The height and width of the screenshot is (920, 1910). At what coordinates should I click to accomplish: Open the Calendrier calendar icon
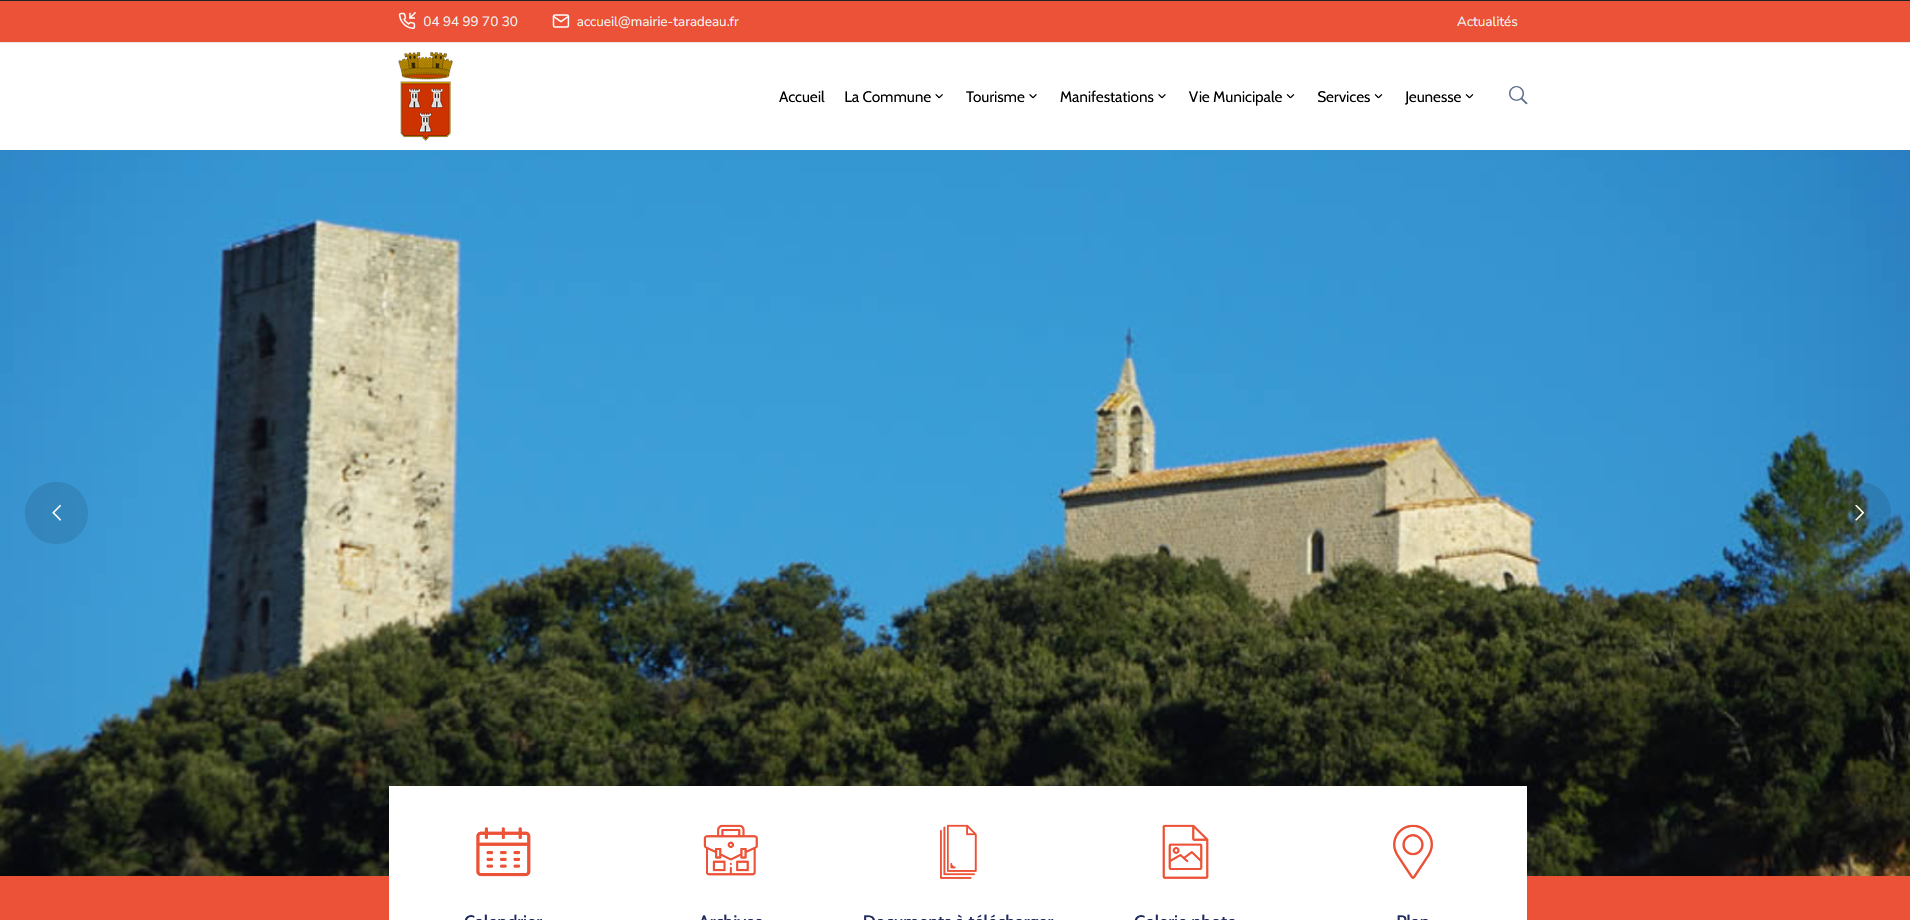(x=503, y=852)
